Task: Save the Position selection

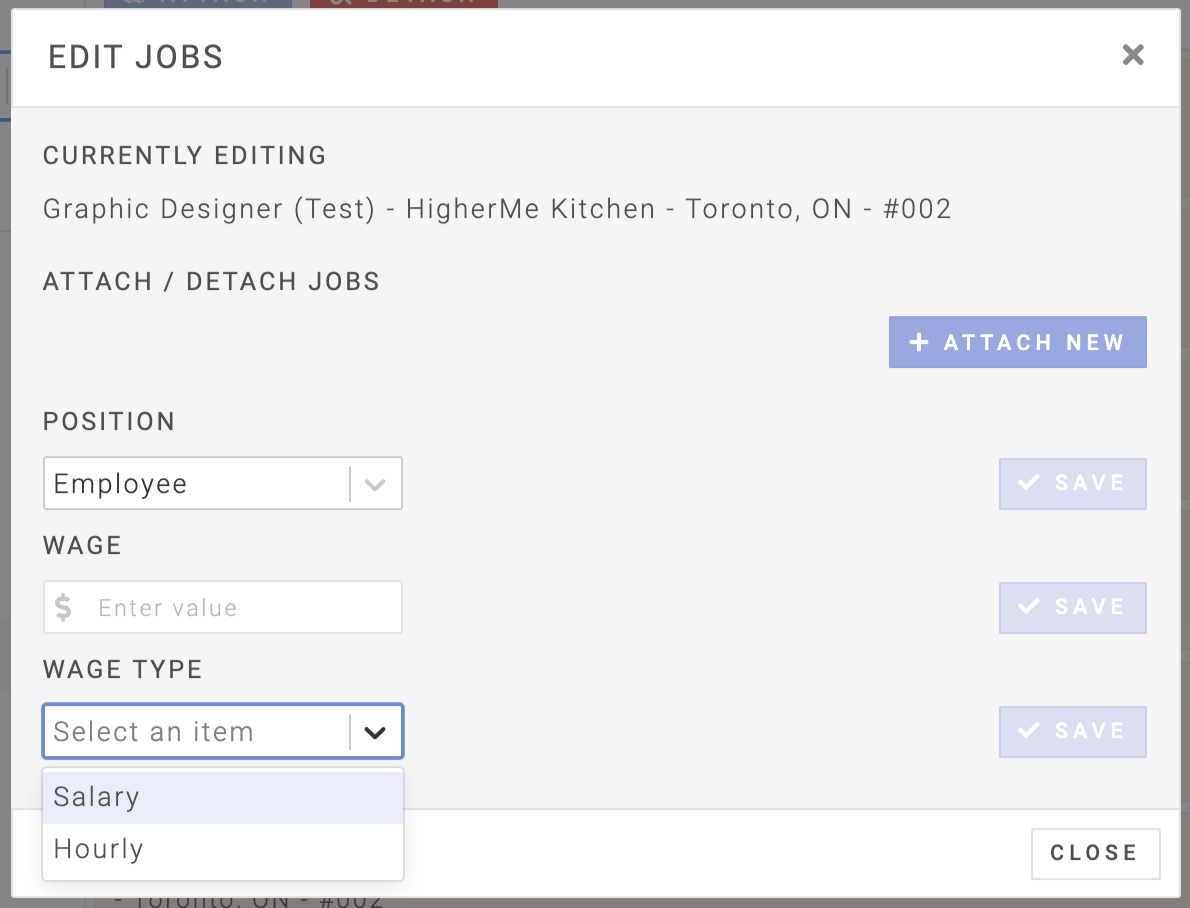Action: pyautogui.click(x=1072, y=483)
